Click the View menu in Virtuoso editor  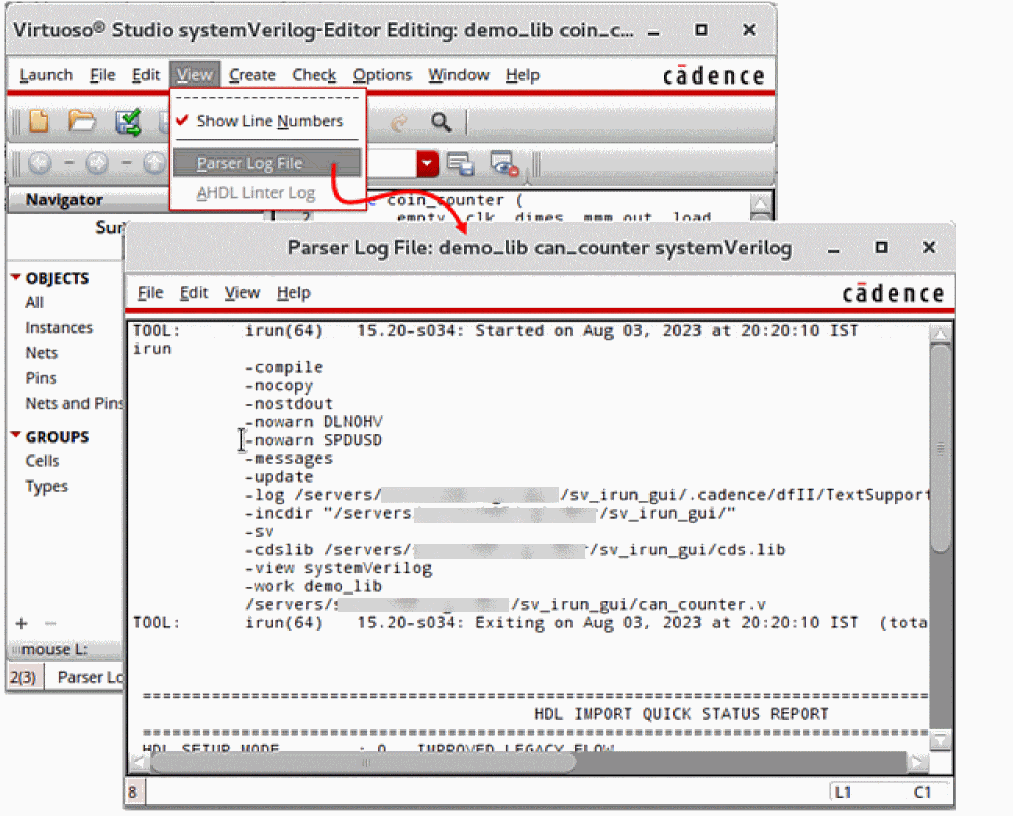pyautogui.click(x=194, y=75)
